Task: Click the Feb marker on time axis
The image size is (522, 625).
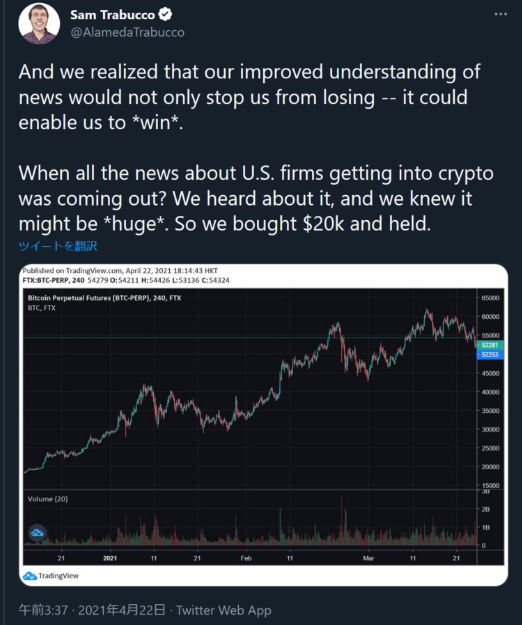Action: point(246,558)
